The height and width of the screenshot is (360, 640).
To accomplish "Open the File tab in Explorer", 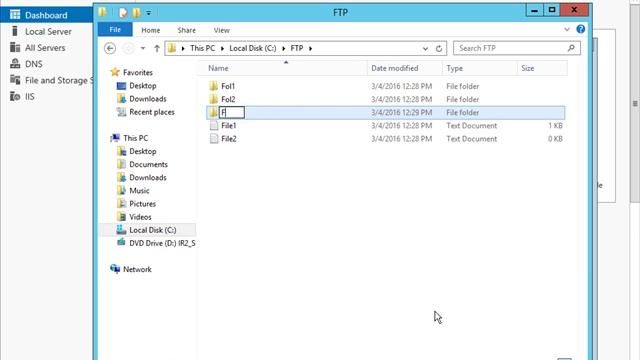I will click(115, 30).
